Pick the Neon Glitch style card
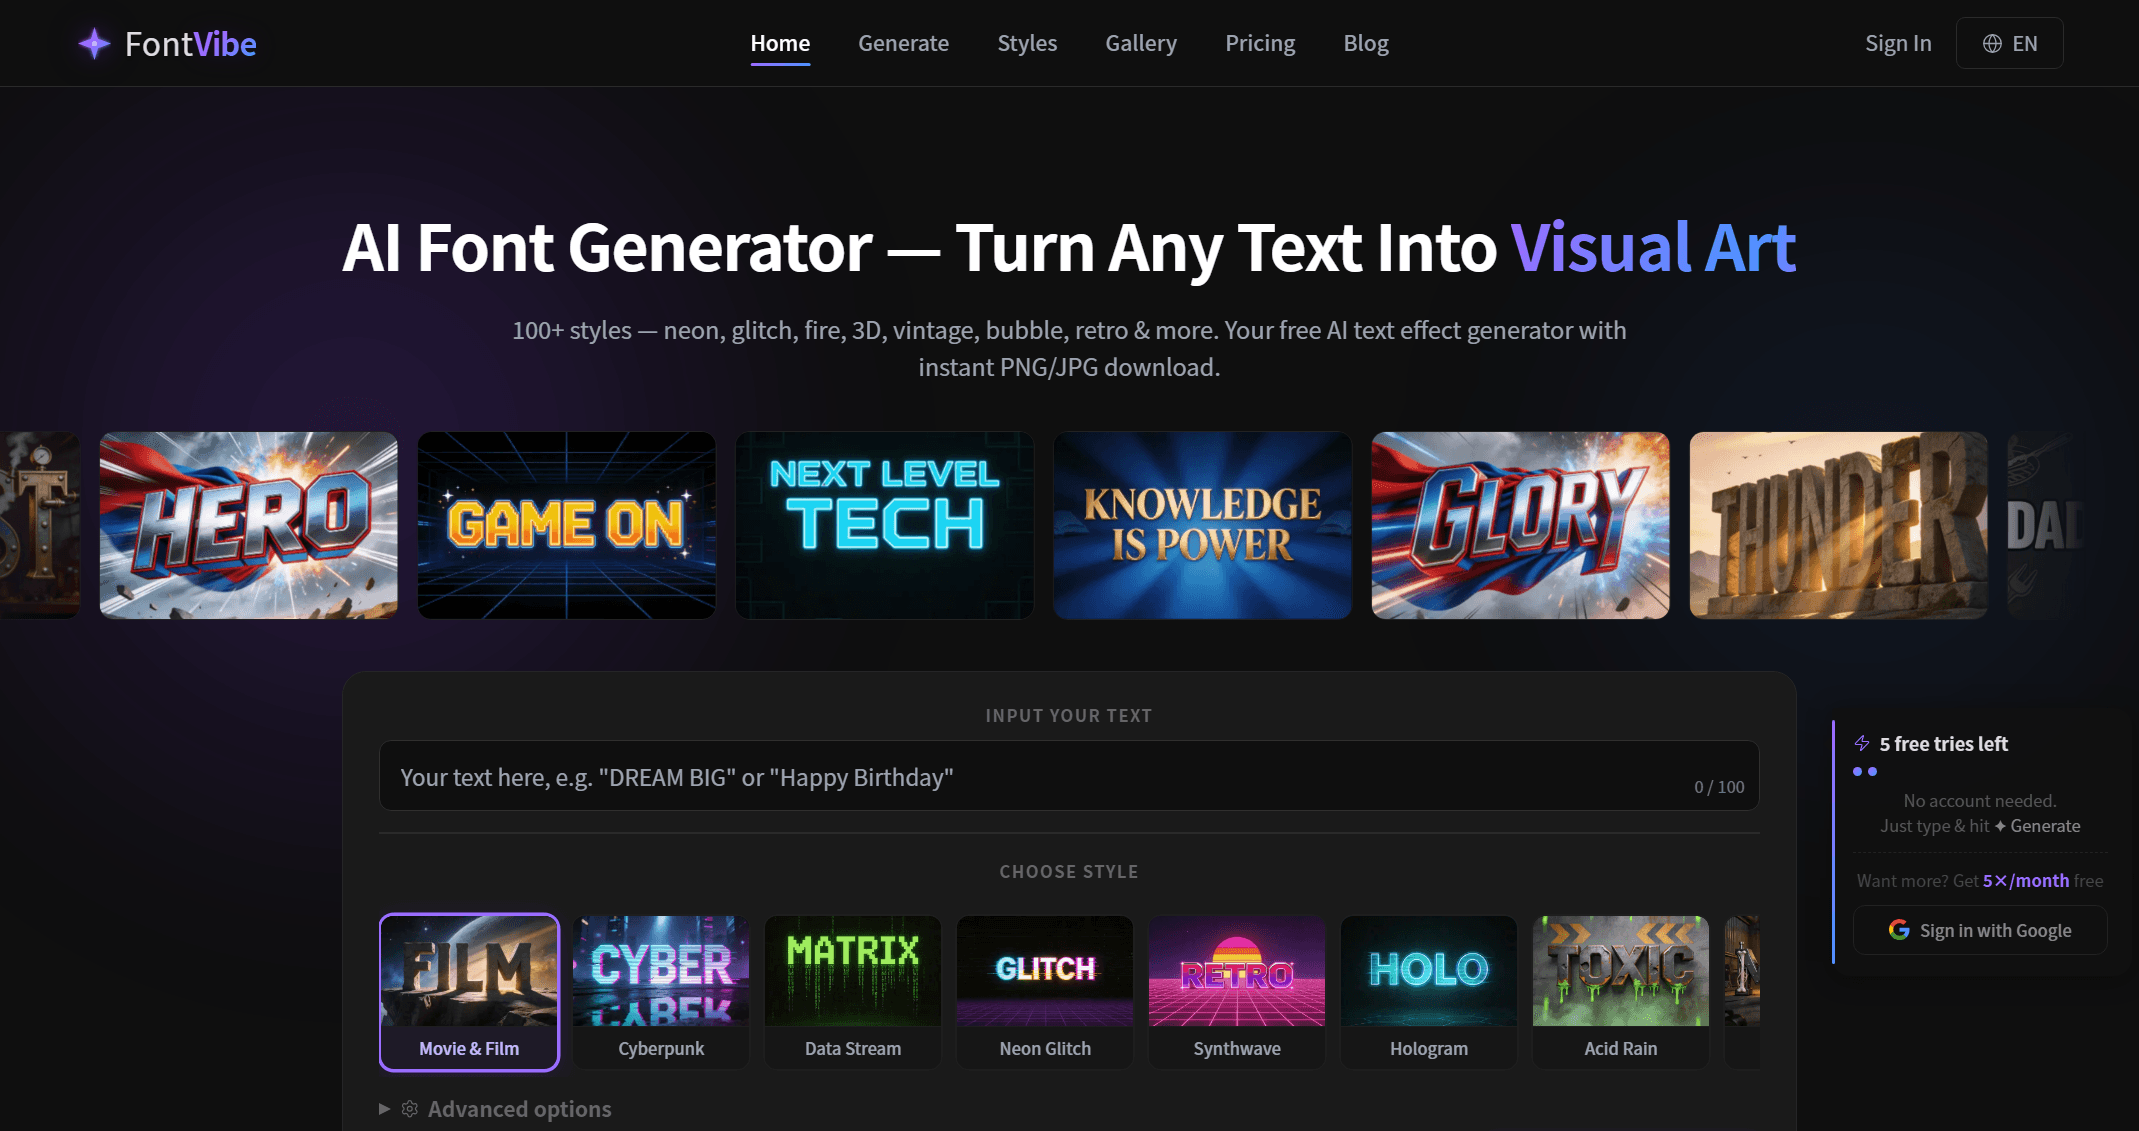This screenshot has width=2139, height=1131. pyautogui.click(x=1044, y=990)
